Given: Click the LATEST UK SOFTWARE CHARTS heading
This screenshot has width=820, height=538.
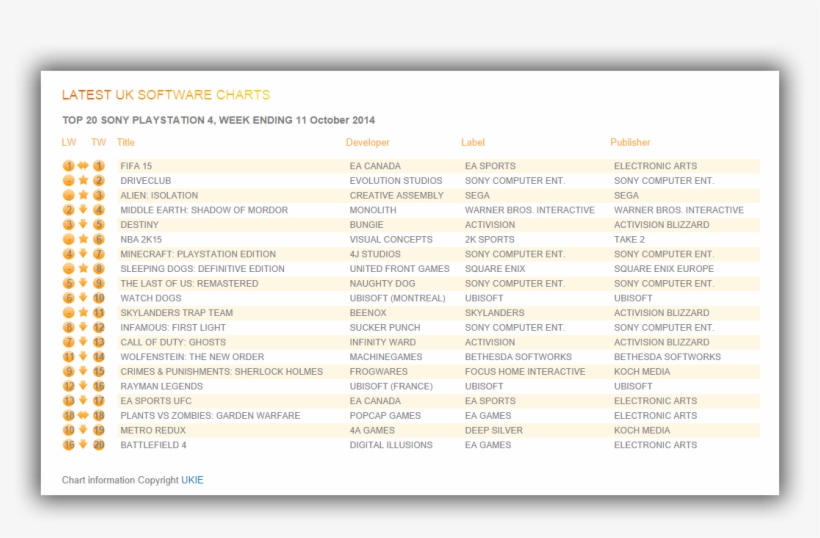Looking at the screenshot, I should click(166, 95).
